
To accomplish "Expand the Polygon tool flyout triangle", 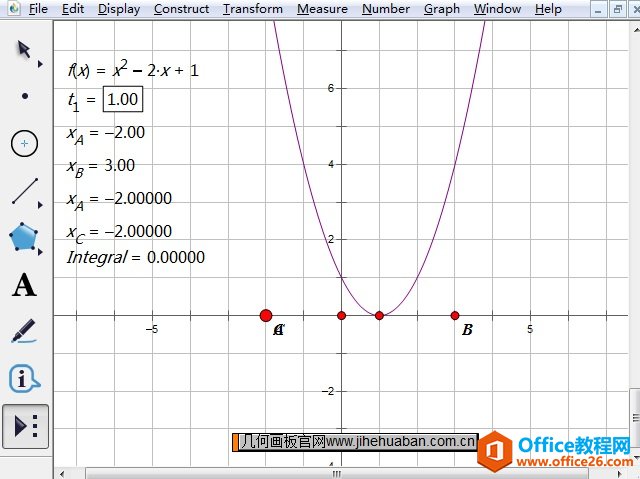I will [40, 252].
